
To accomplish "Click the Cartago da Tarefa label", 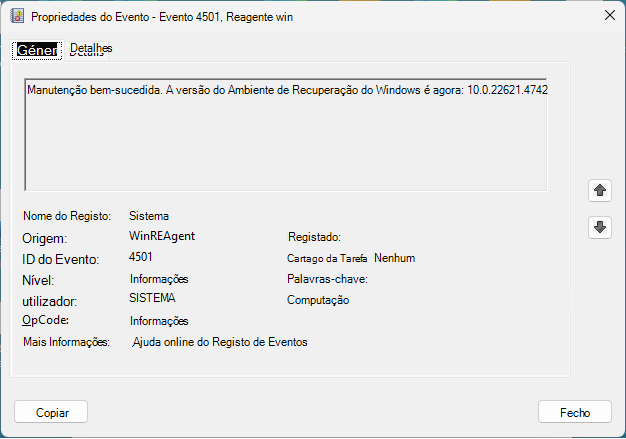I will click(x=327, y=259).
